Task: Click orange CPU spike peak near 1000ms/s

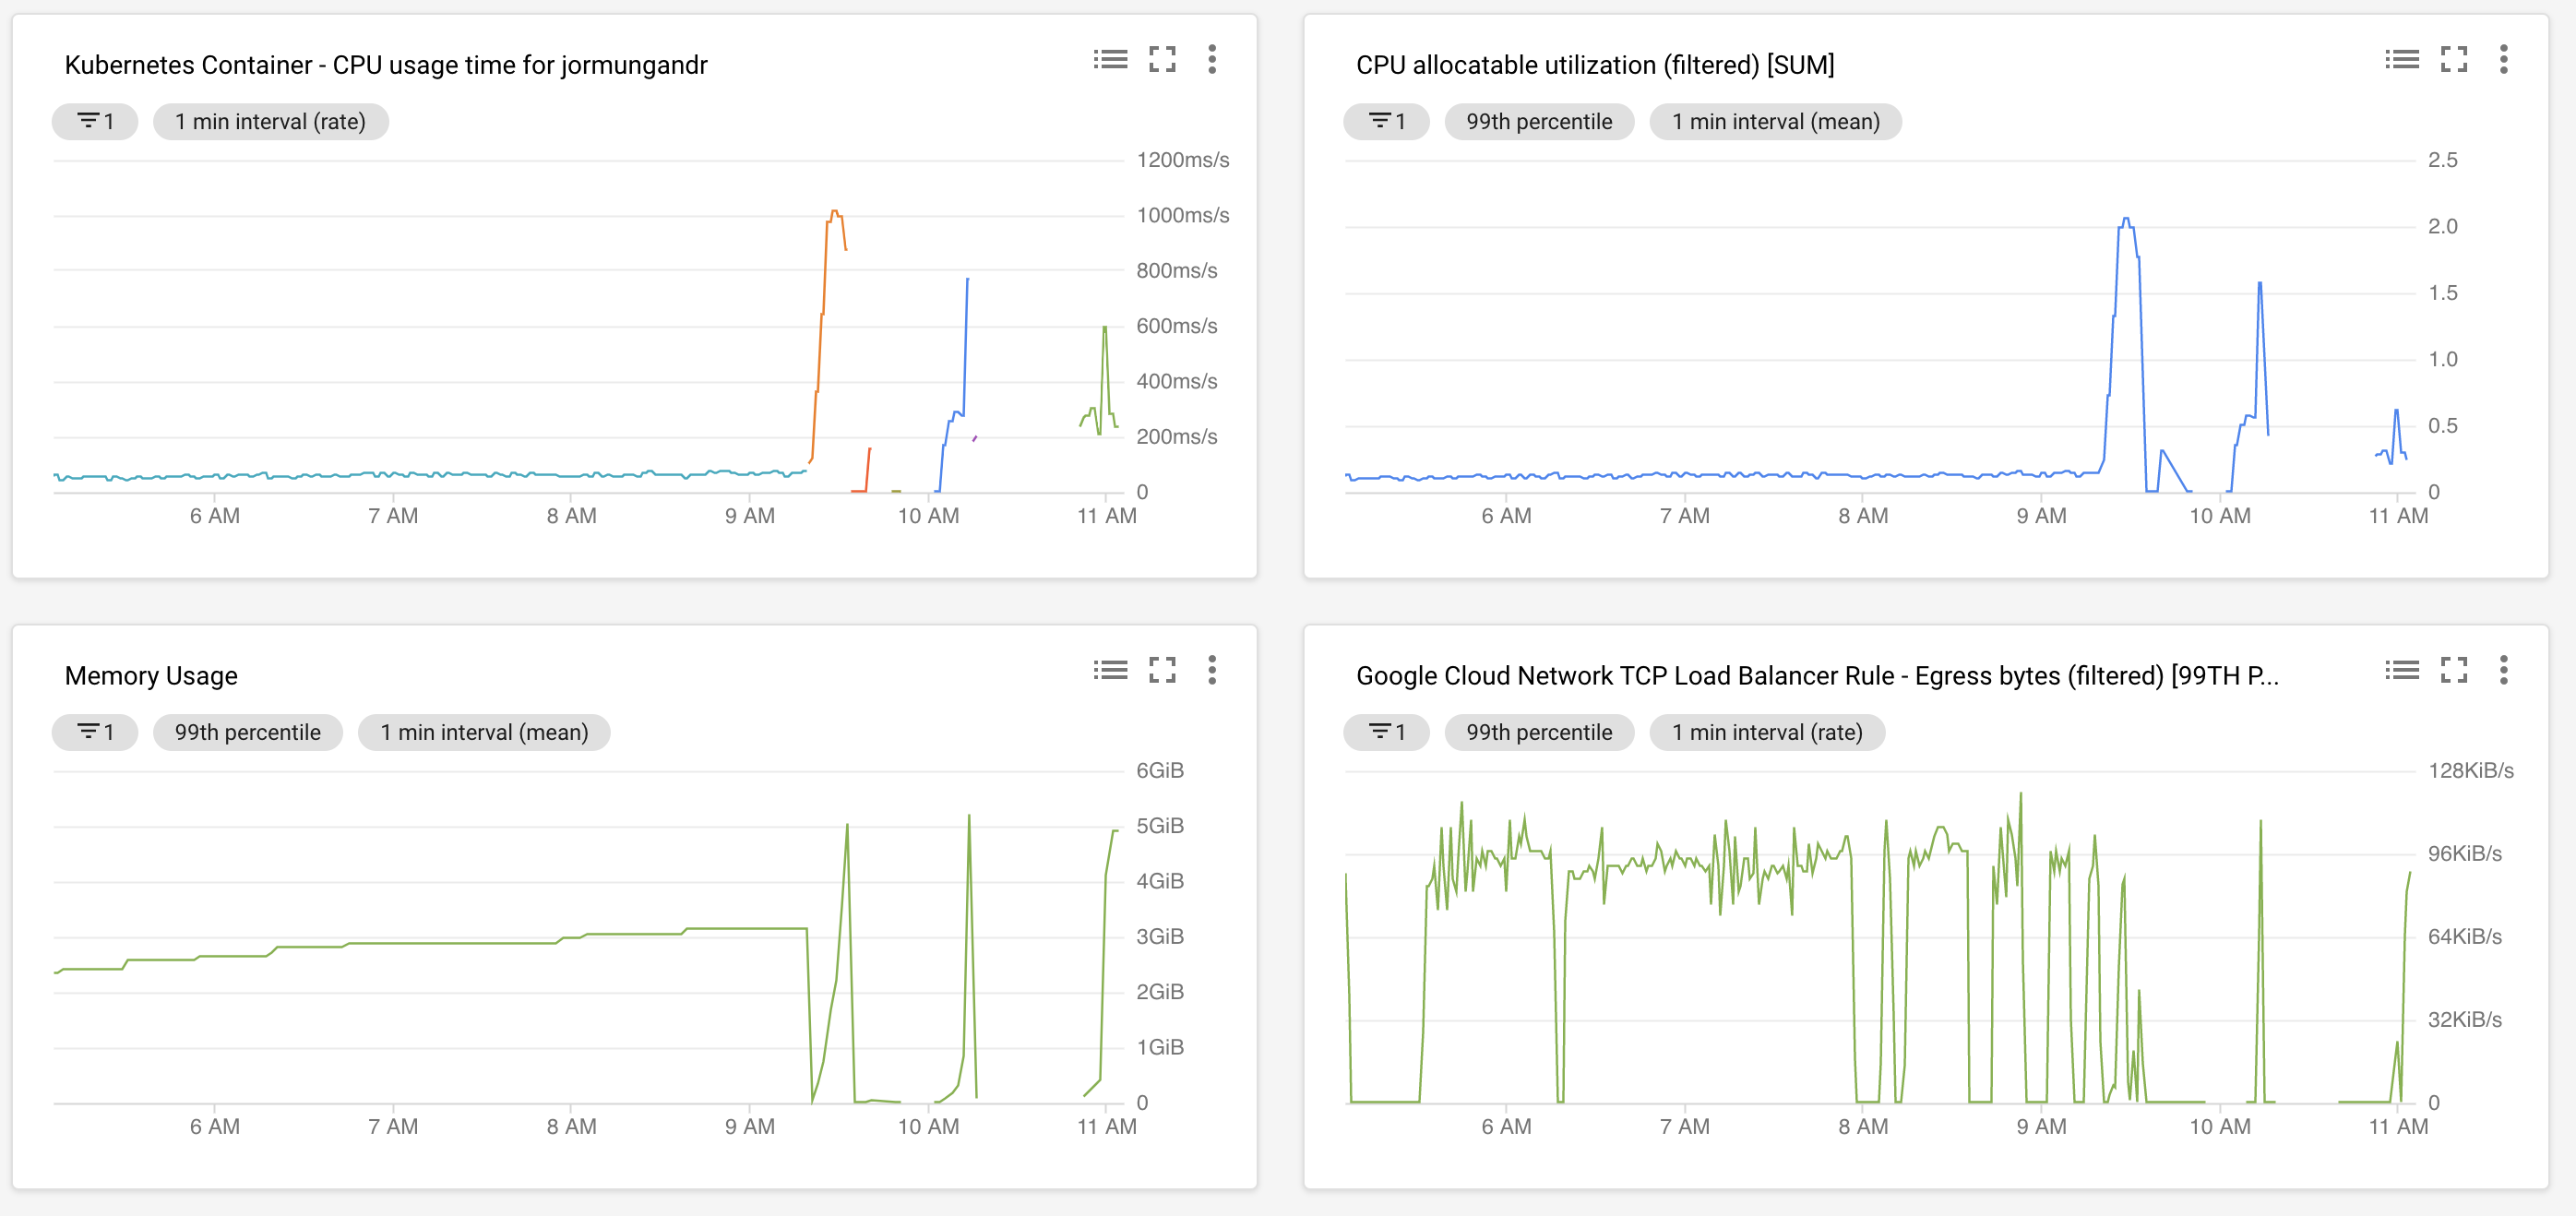Action: (x=835, y=212)
